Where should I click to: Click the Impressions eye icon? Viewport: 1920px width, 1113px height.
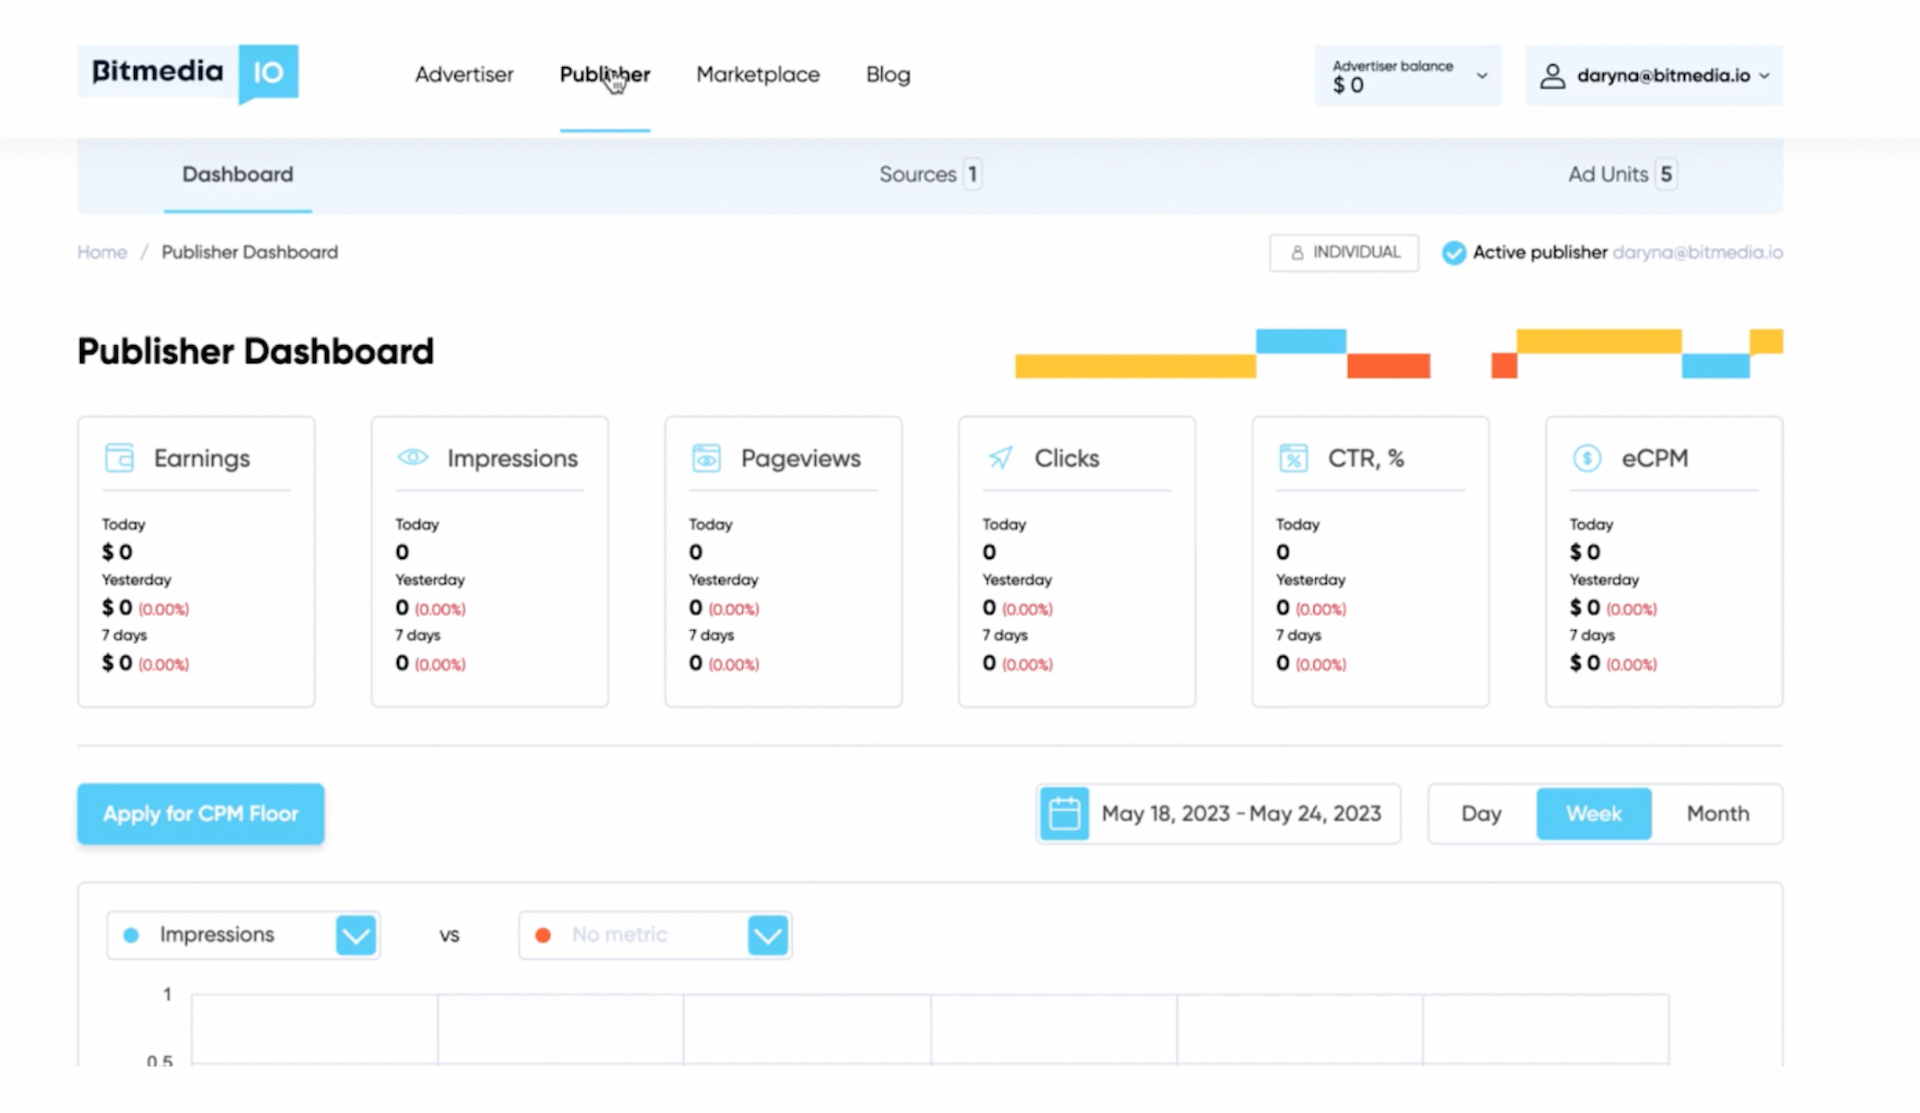[412, 458]
